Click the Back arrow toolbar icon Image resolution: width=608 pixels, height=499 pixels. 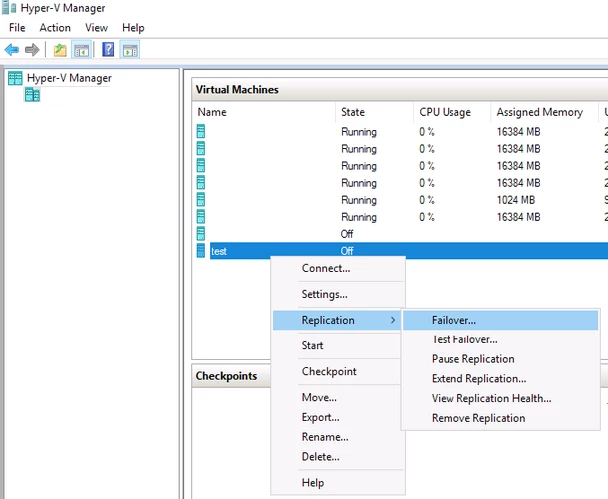click(12, 50)
